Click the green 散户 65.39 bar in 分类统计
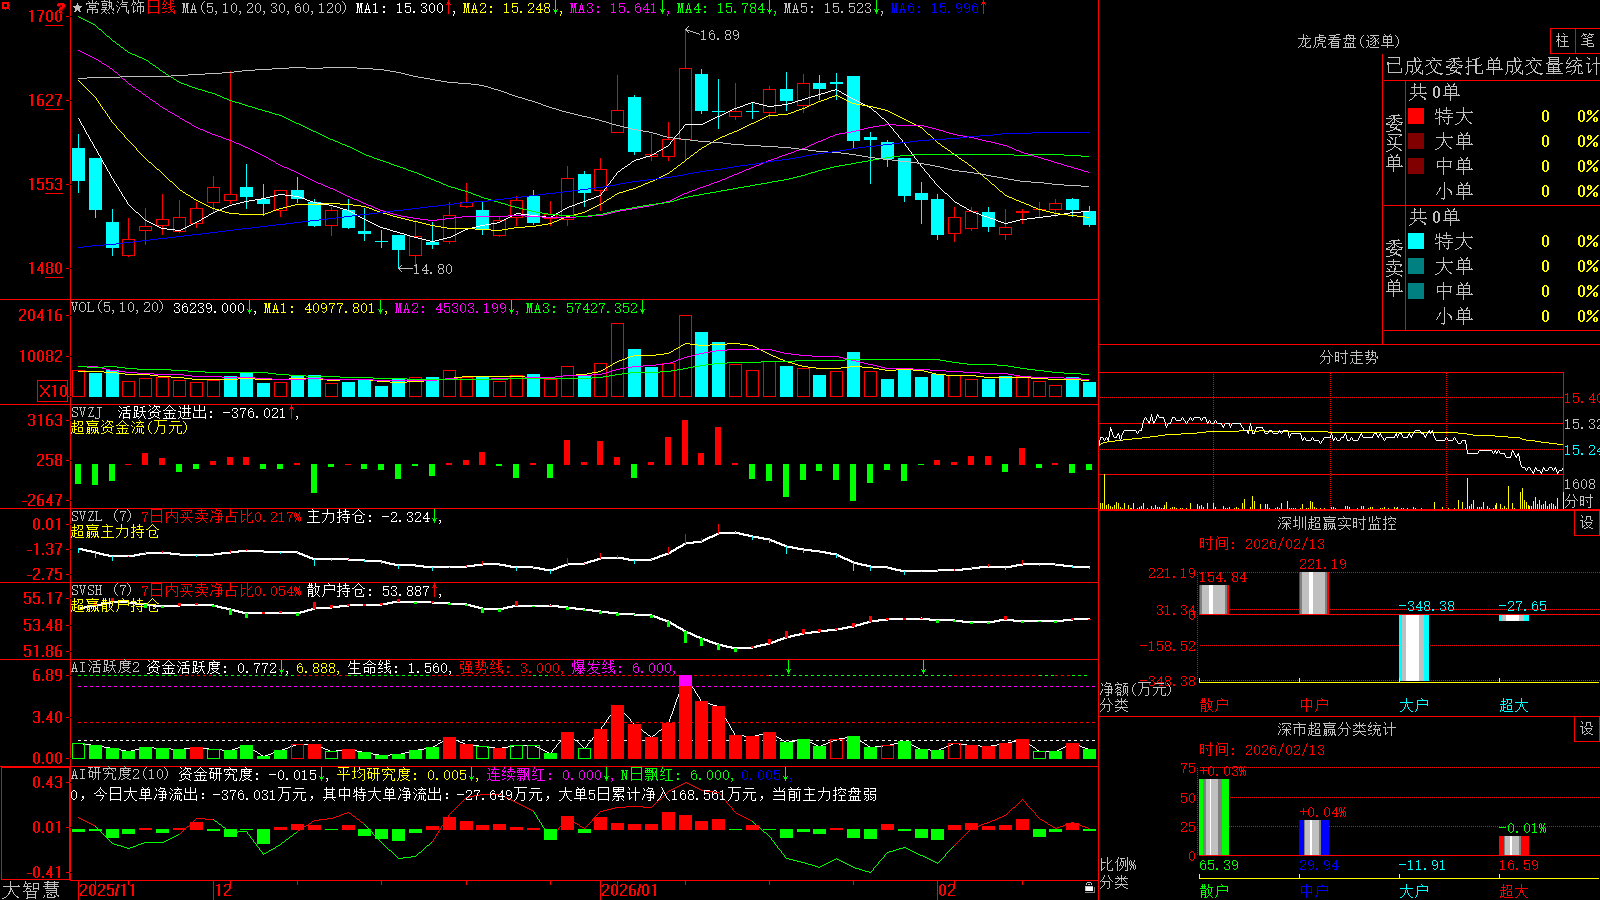 pyautogui.click(x=1213, y=817)
